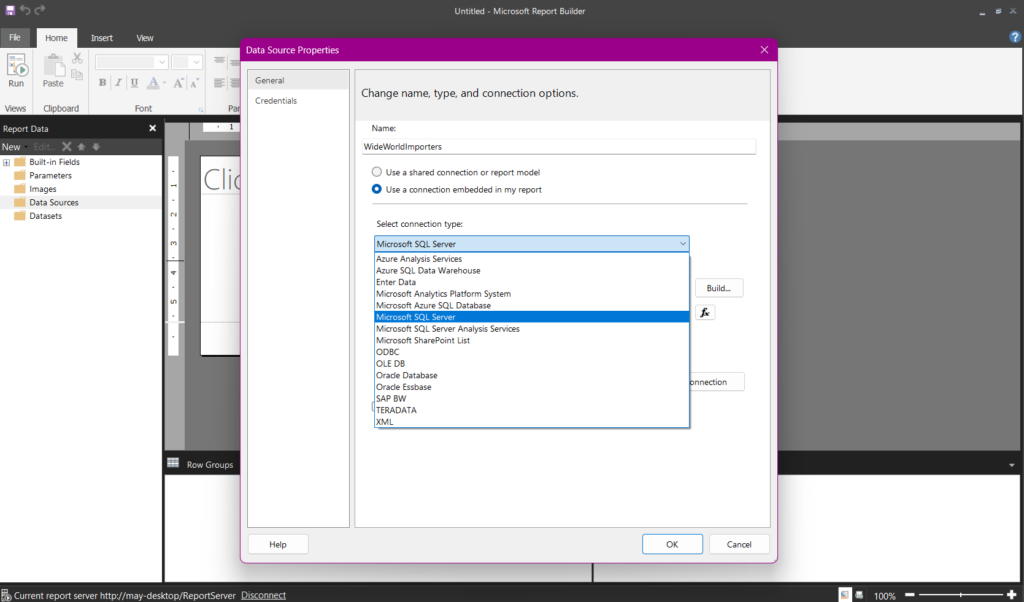The image size is (1024, 602).
Task: Open the font name dropdown
Action: point(162,62)
